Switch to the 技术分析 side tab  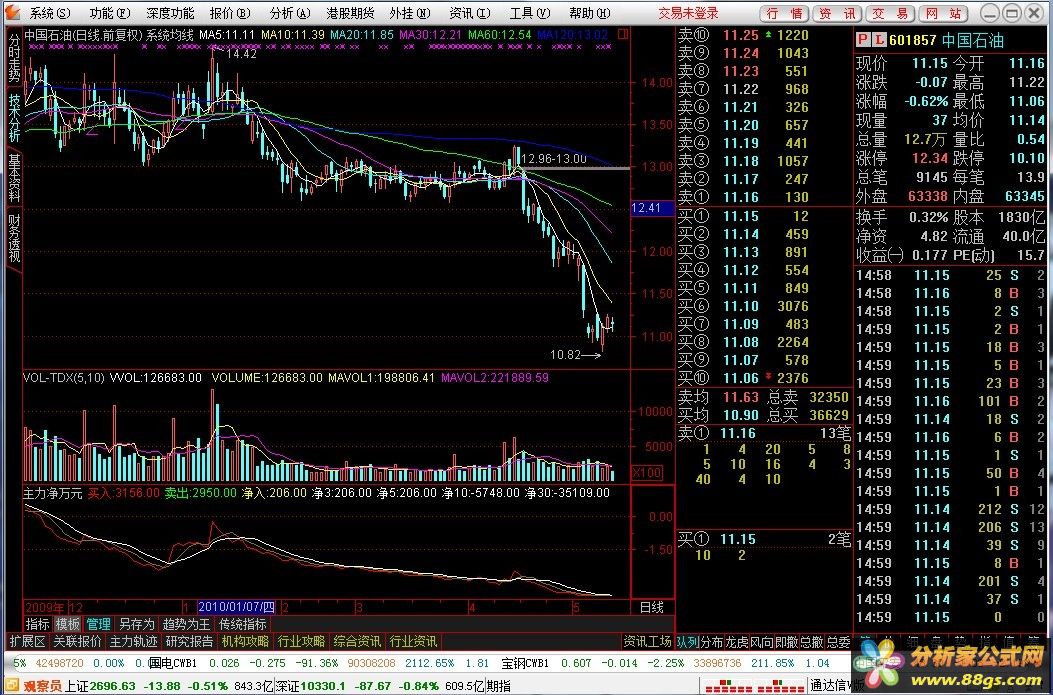pos(14,118)
